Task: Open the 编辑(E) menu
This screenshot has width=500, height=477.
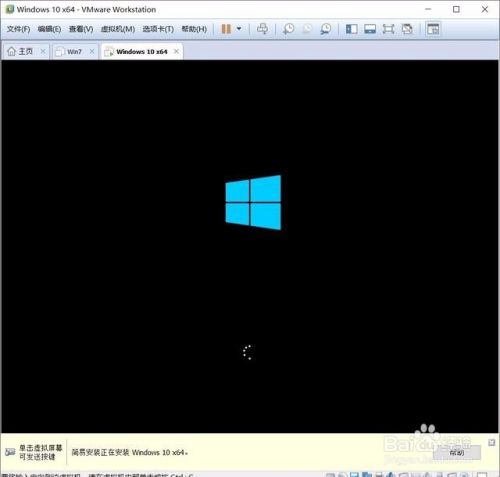Action: tap(49, 29)
